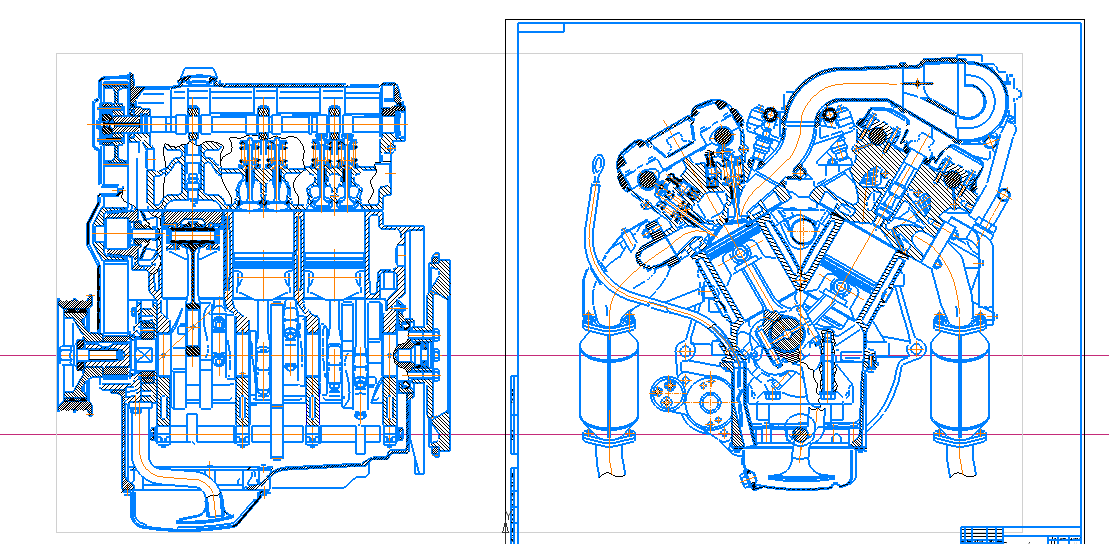Click the flywheel on the longitudinal section's right end
This screenshot has height=544, width=1109.
pos(438,355)
